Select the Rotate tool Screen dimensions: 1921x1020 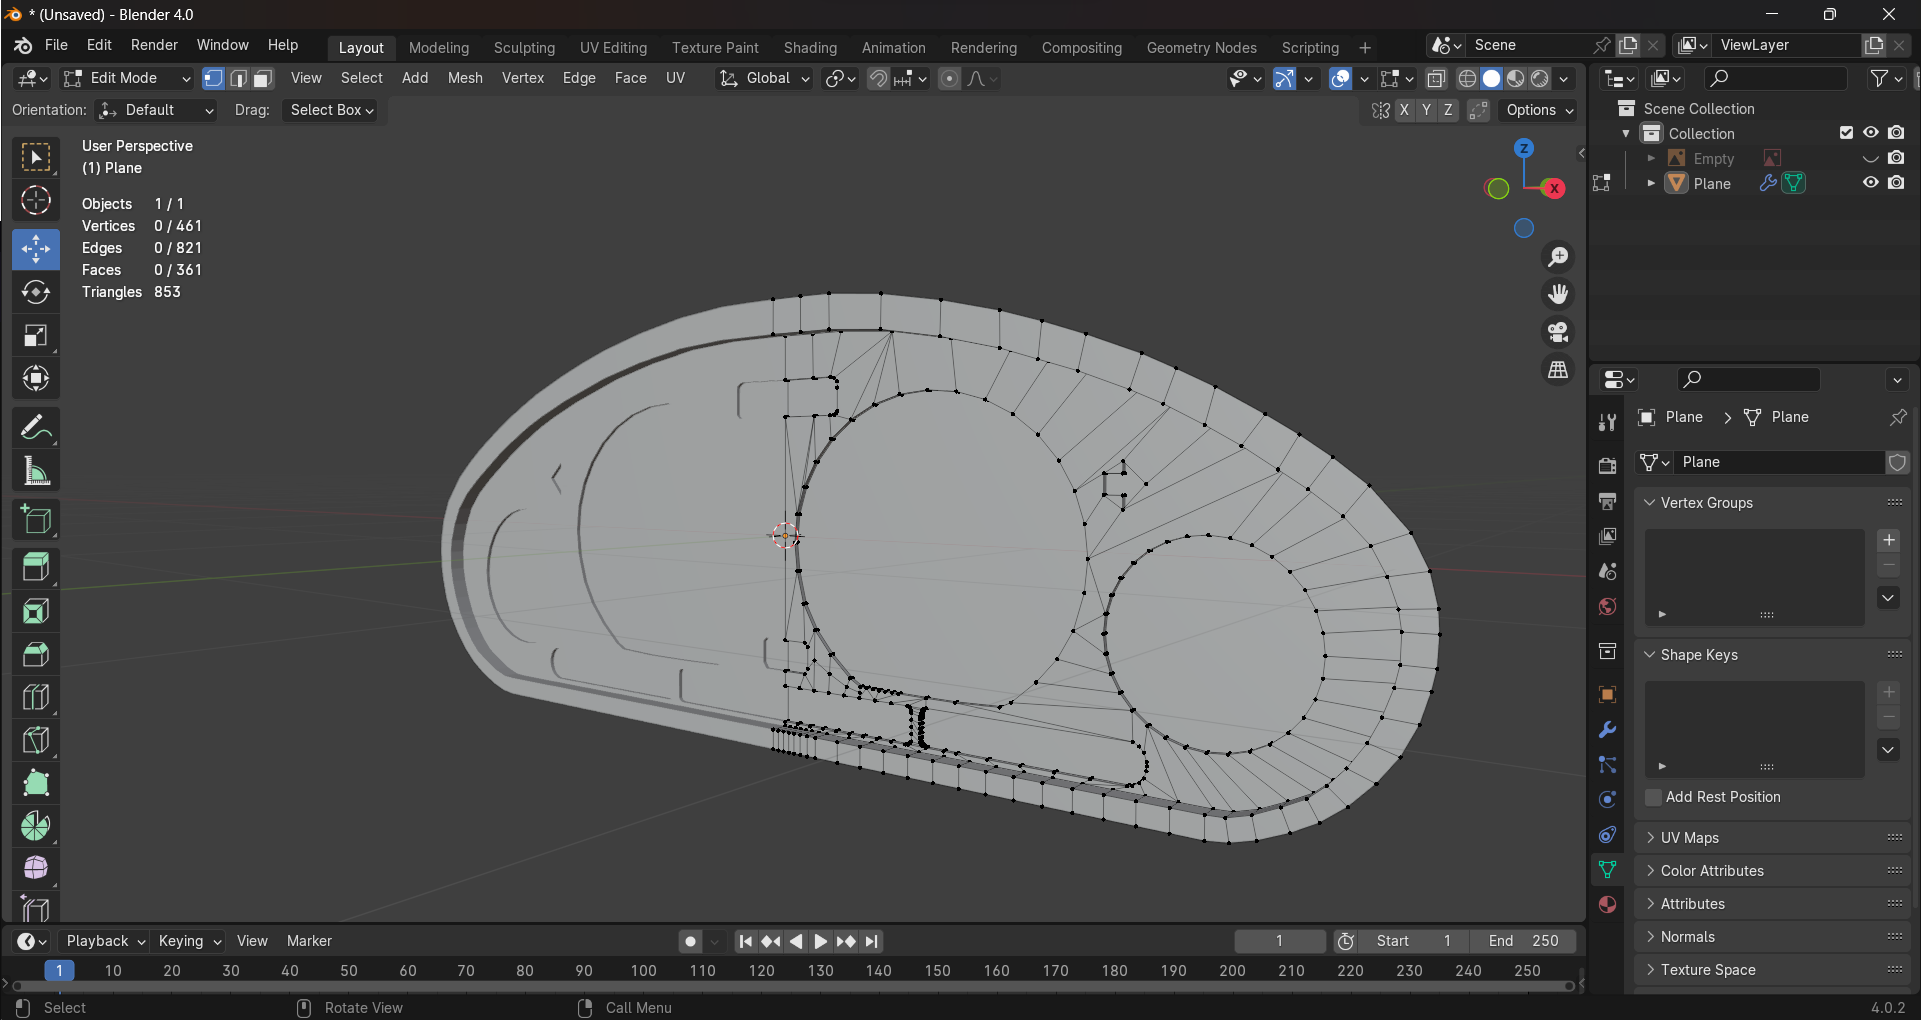[36, 292]
